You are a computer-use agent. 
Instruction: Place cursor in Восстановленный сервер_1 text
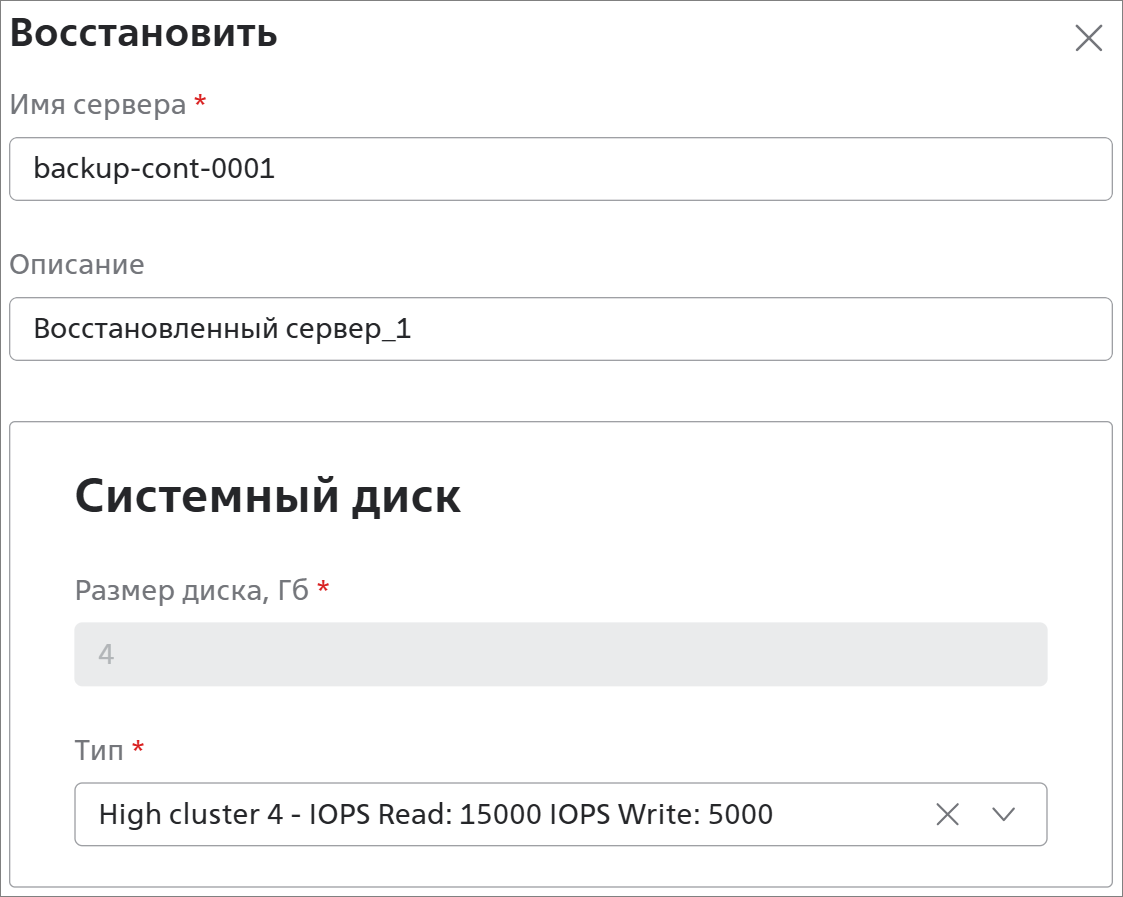222,329
